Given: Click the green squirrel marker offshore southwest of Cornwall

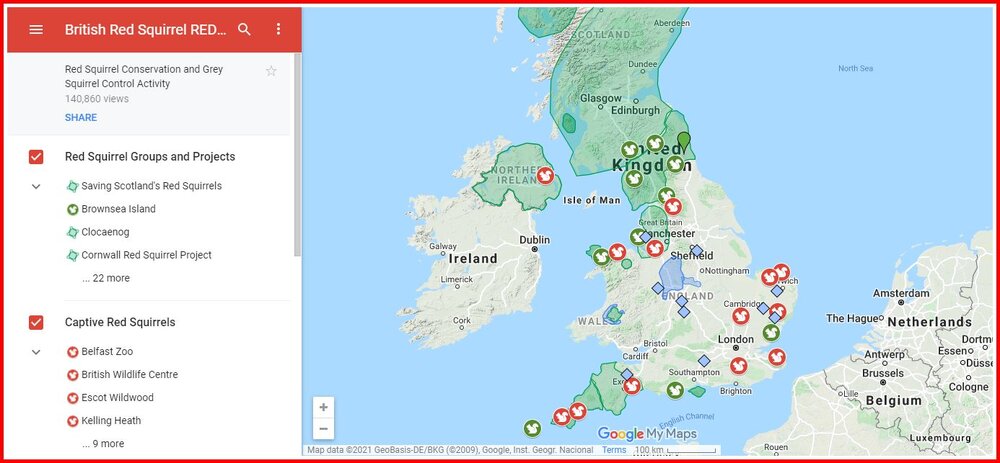Looking at the screenshot, I should click(533, 429).
